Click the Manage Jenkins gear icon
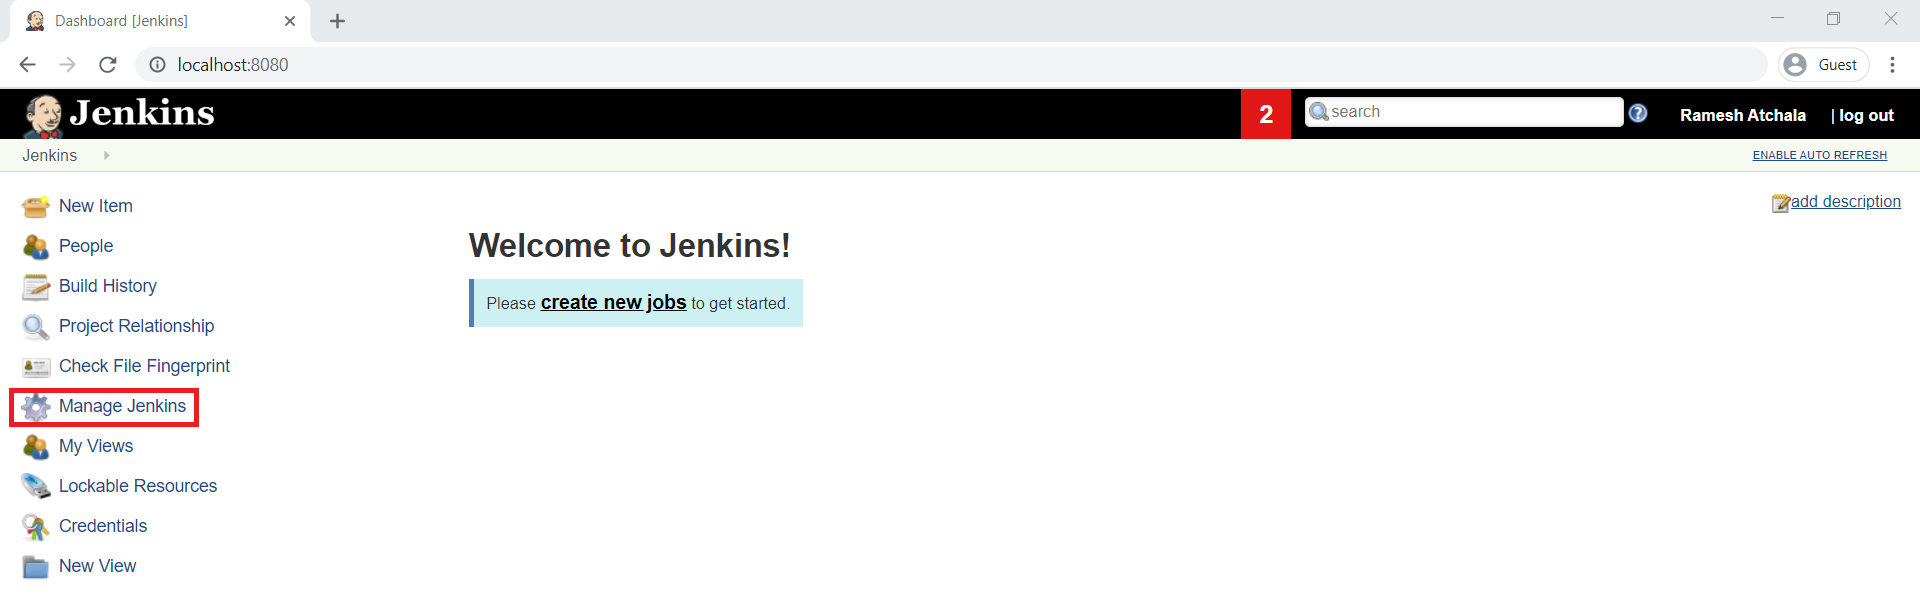1920x605 pixels. click(x=36, y=407)
